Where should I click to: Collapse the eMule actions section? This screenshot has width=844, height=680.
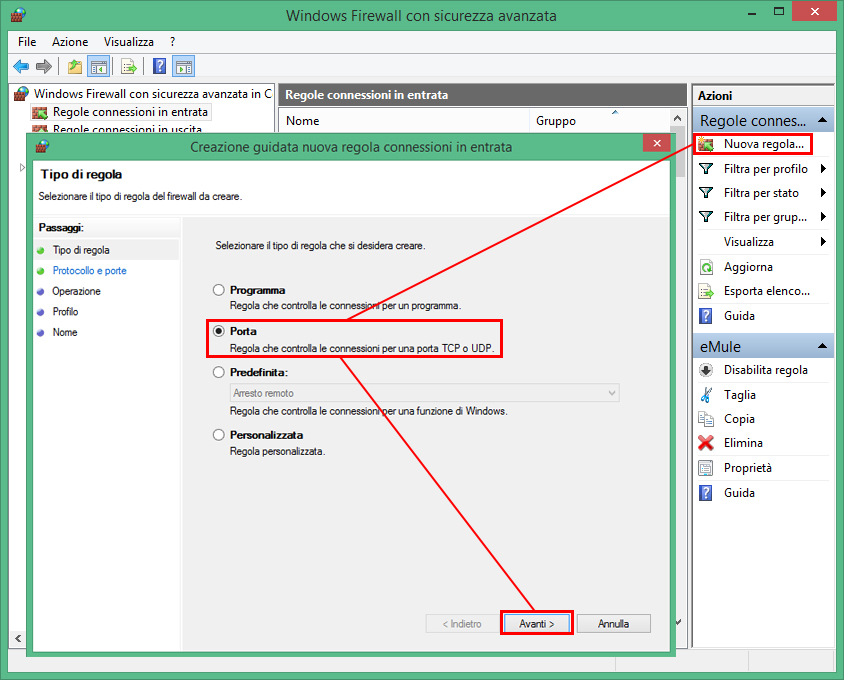pyautogui.click(x=822, y=346)
